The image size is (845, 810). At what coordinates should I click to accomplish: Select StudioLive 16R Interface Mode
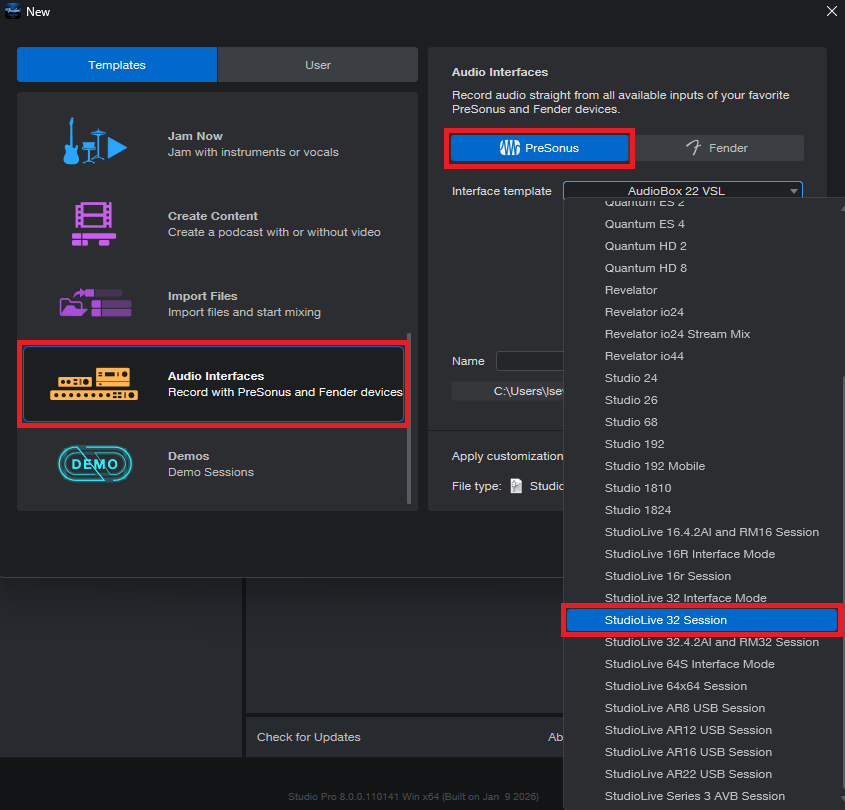point(703,554)
